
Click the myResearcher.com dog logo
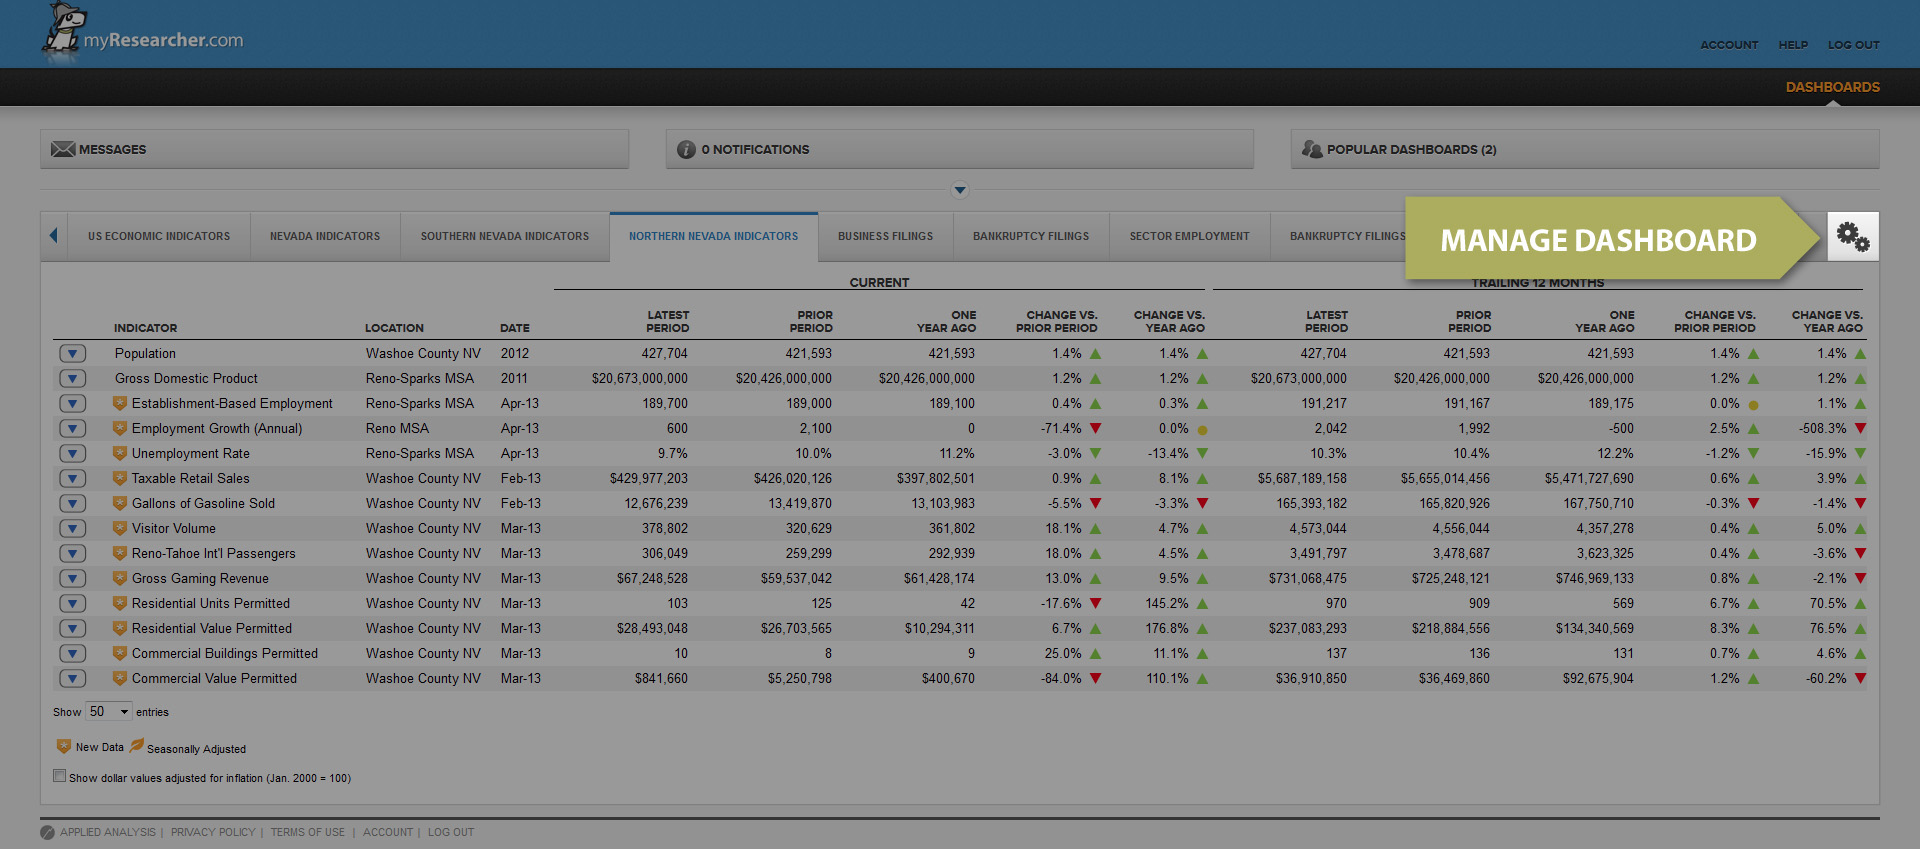point(63,30)
